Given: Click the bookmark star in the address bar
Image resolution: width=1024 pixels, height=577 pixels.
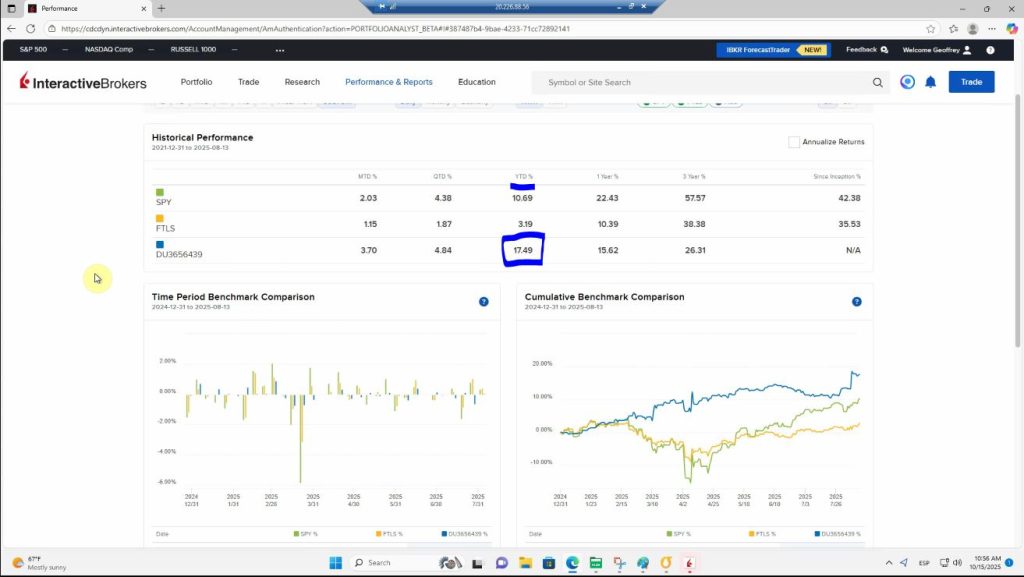Looking at the screenshot, I should tap(931, 29).
